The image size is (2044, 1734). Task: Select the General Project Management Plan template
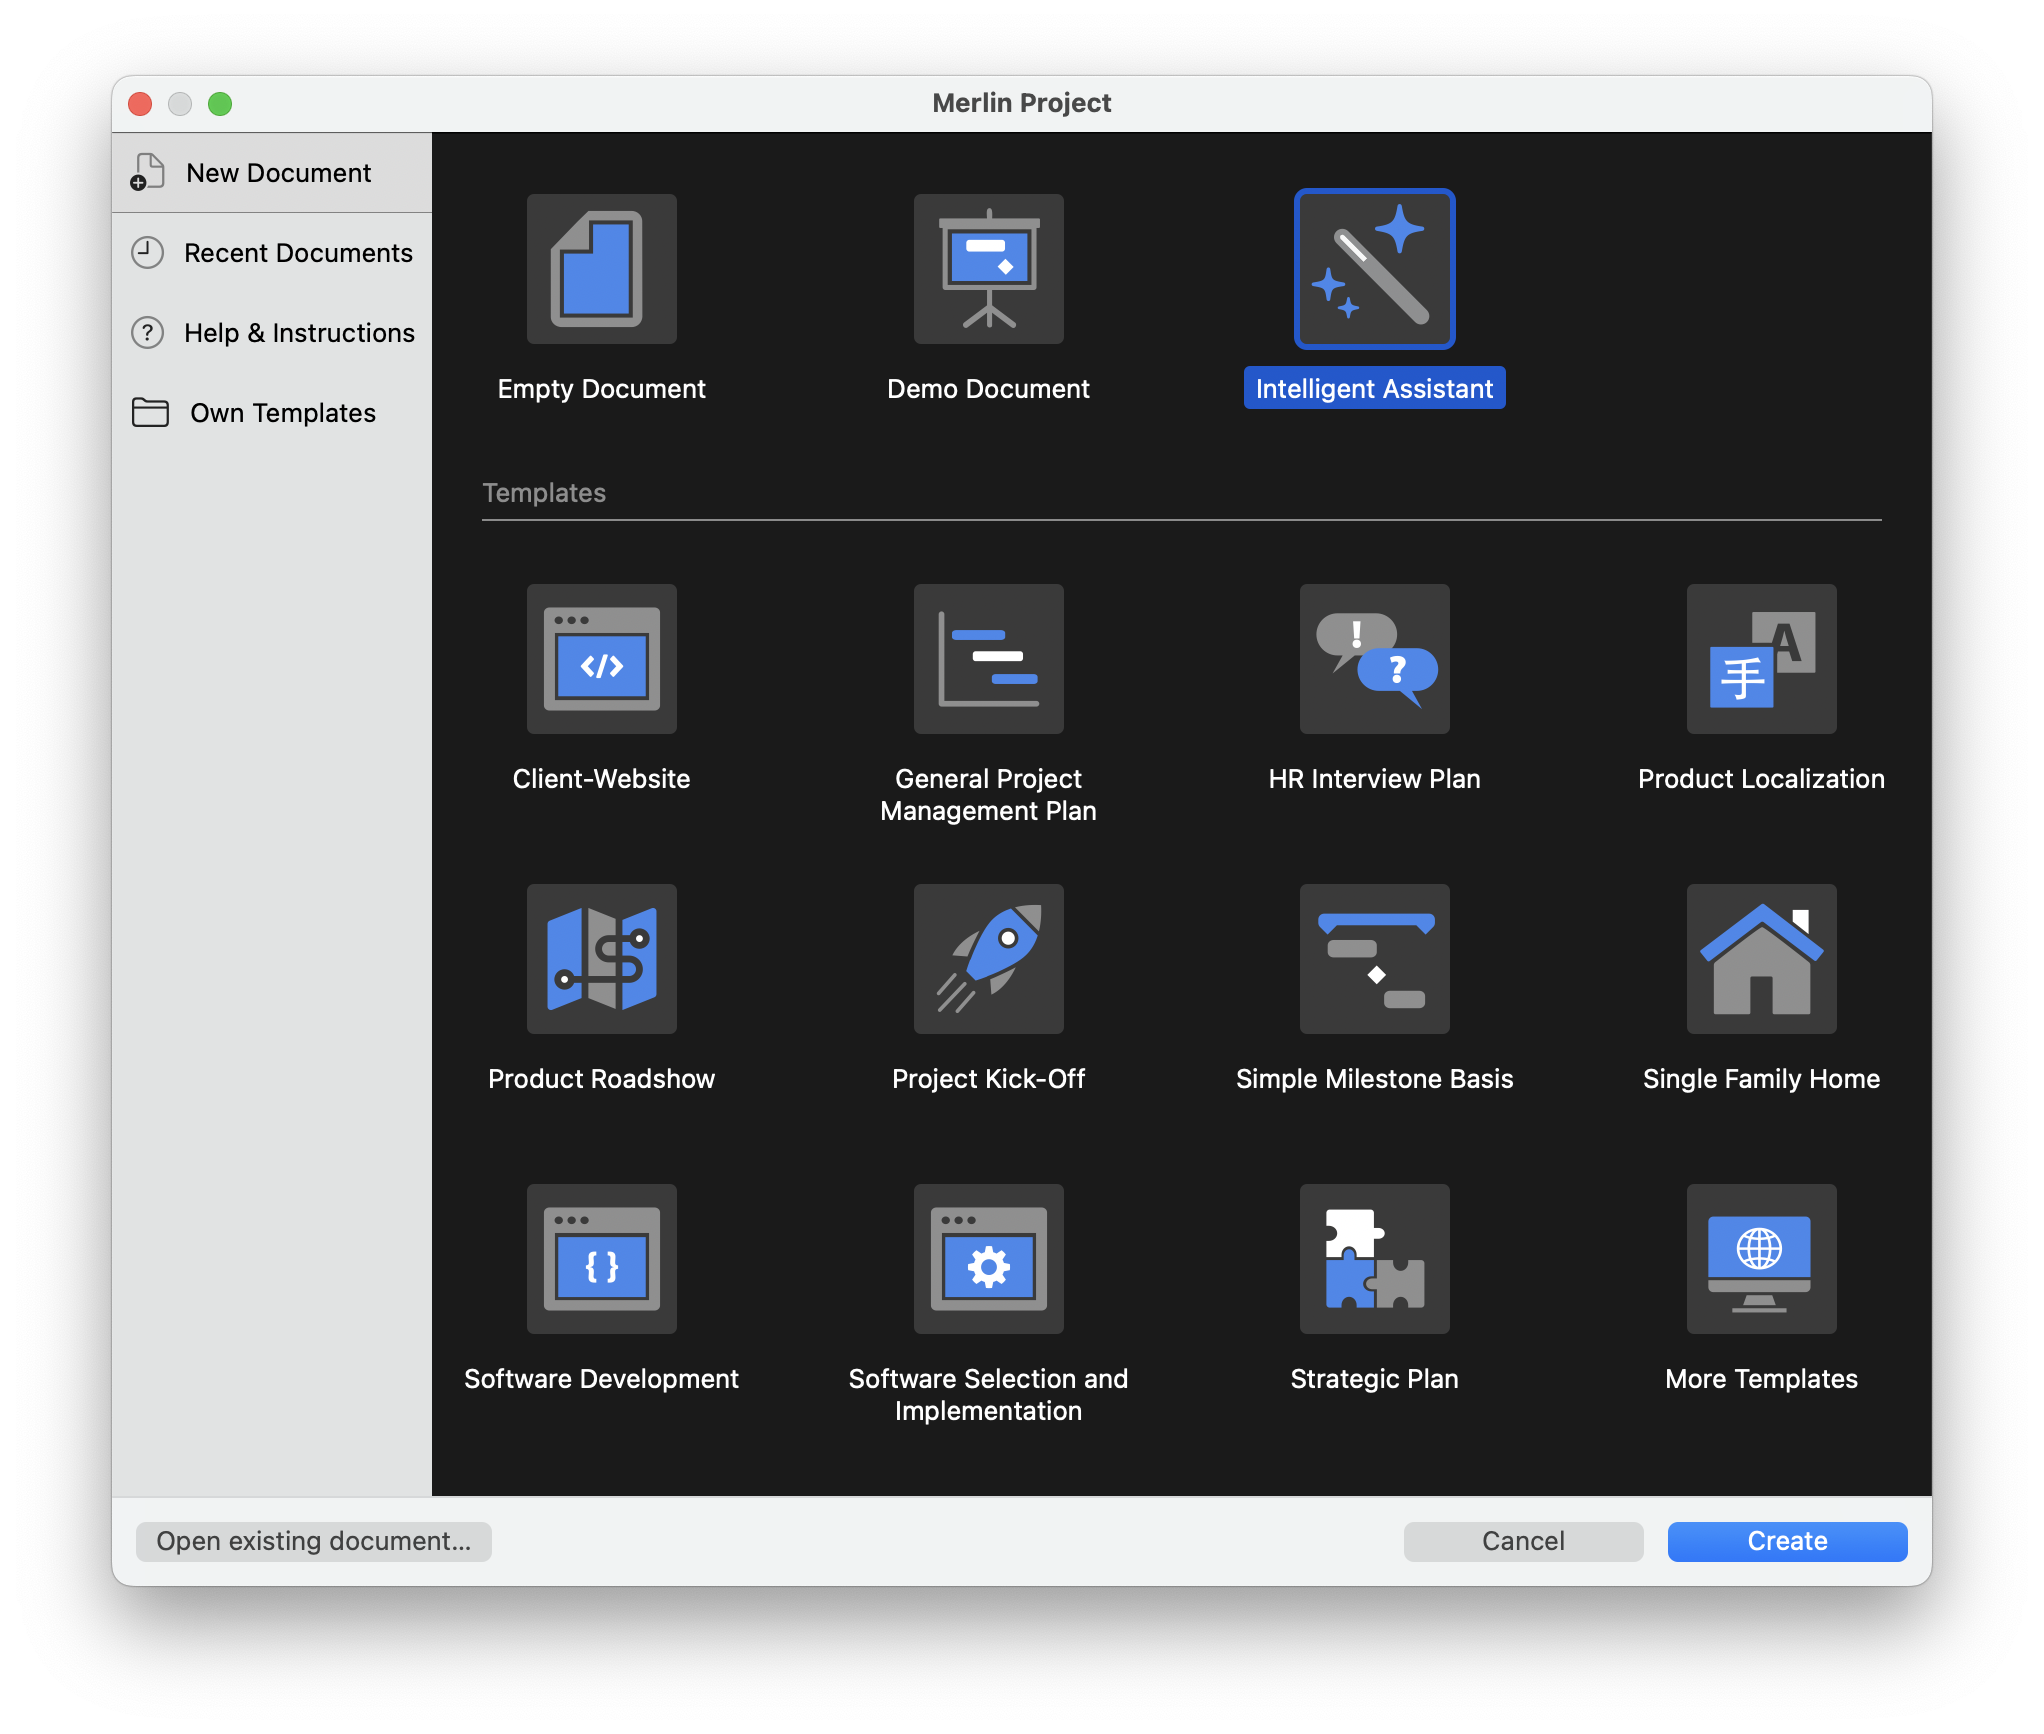(987, 659)
